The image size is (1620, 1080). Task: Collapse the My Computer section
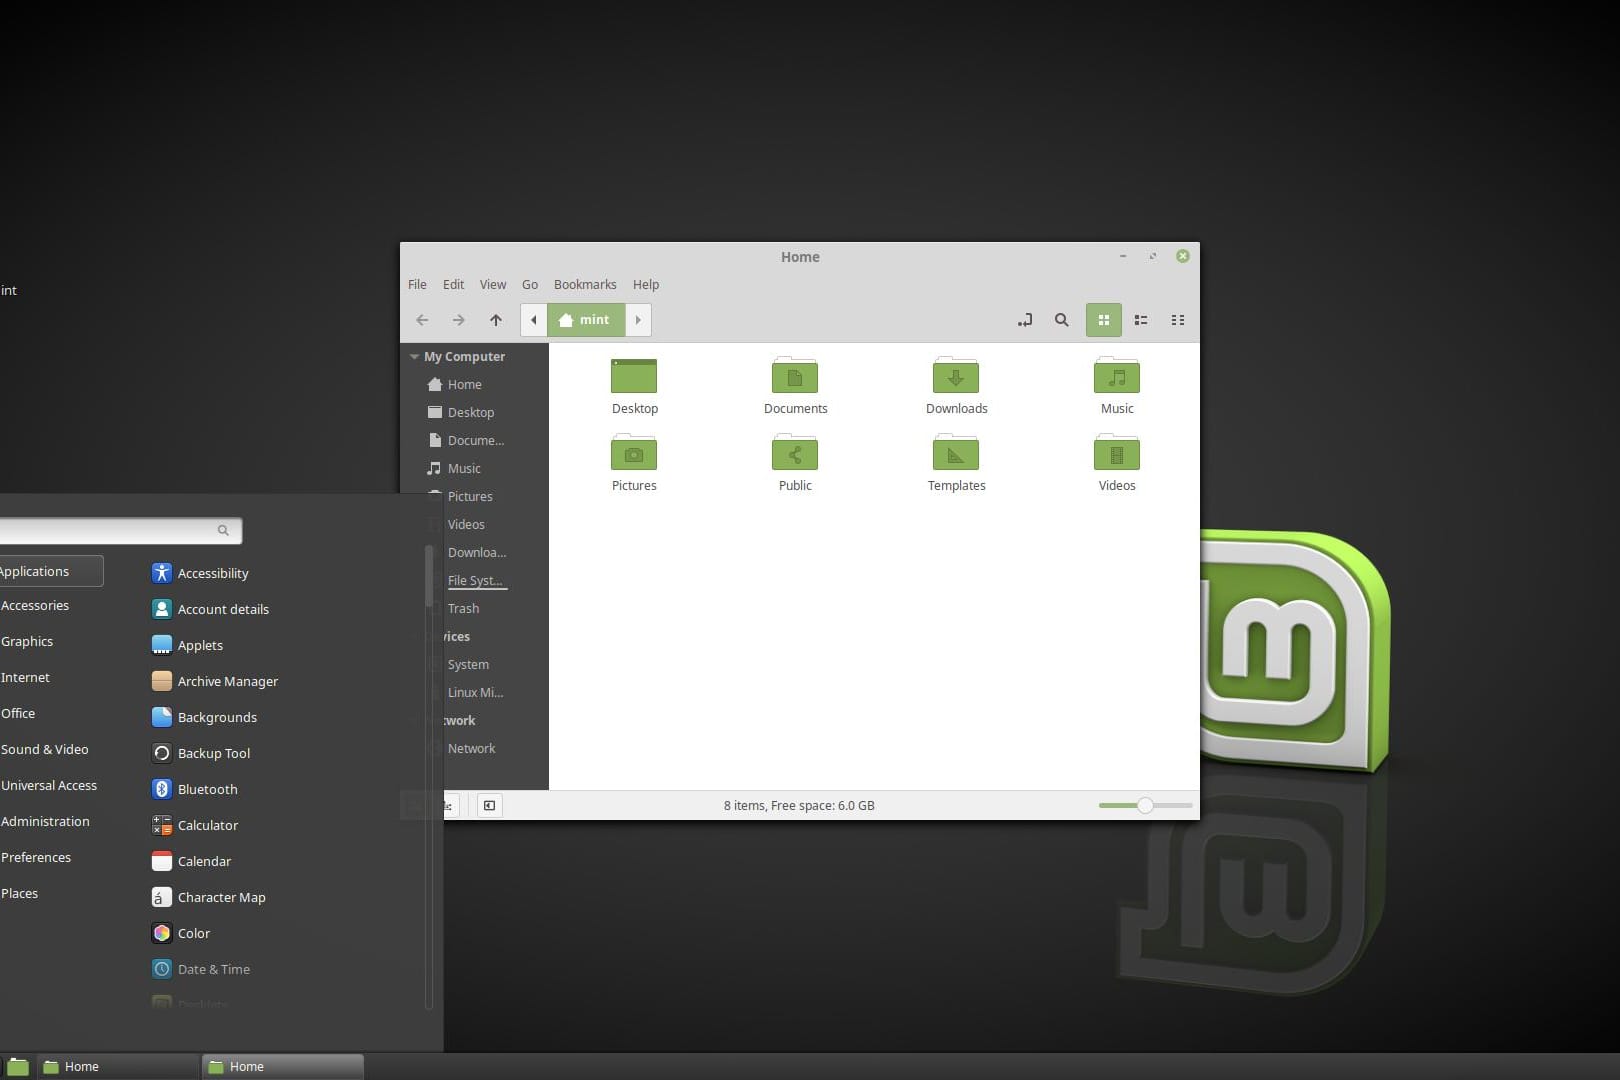[414, 356]
